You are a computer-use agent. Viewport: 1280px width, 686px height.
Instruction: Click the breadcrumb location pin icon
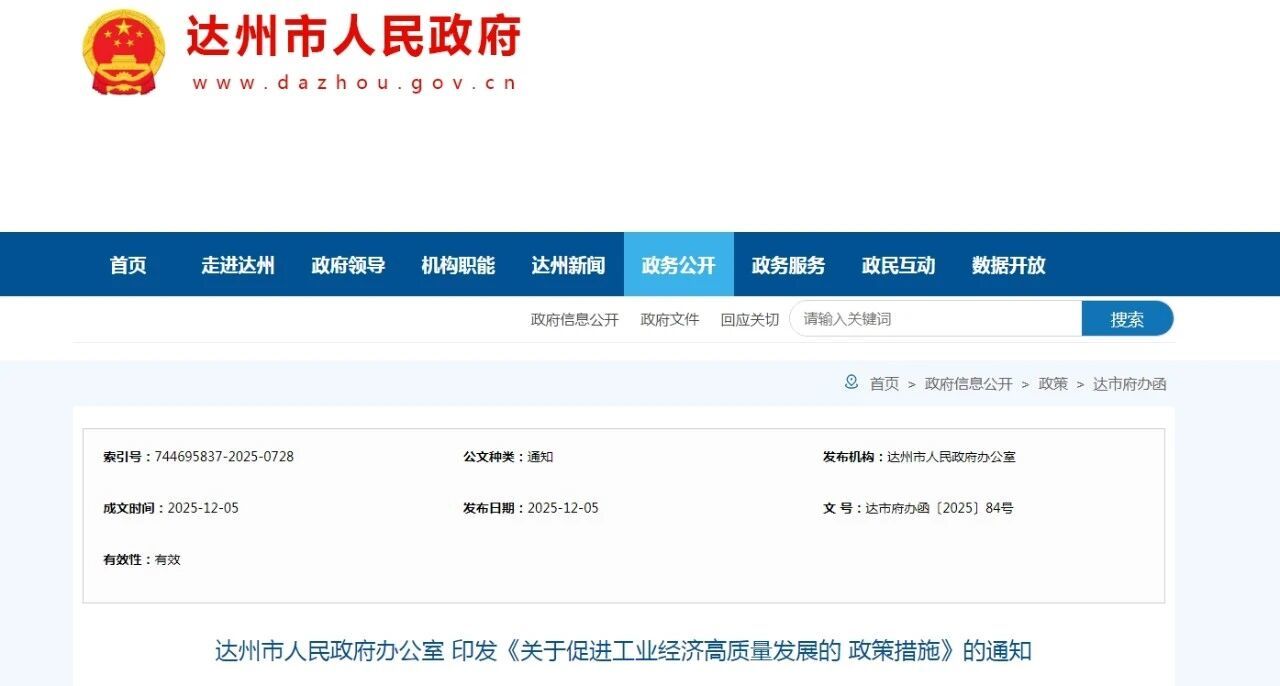(x=851, y=382)
